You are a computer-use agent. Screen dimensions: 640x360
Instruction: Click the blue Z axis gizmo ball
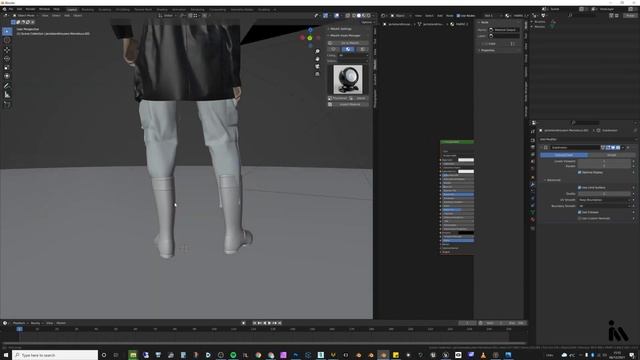[x=310, y=30]
